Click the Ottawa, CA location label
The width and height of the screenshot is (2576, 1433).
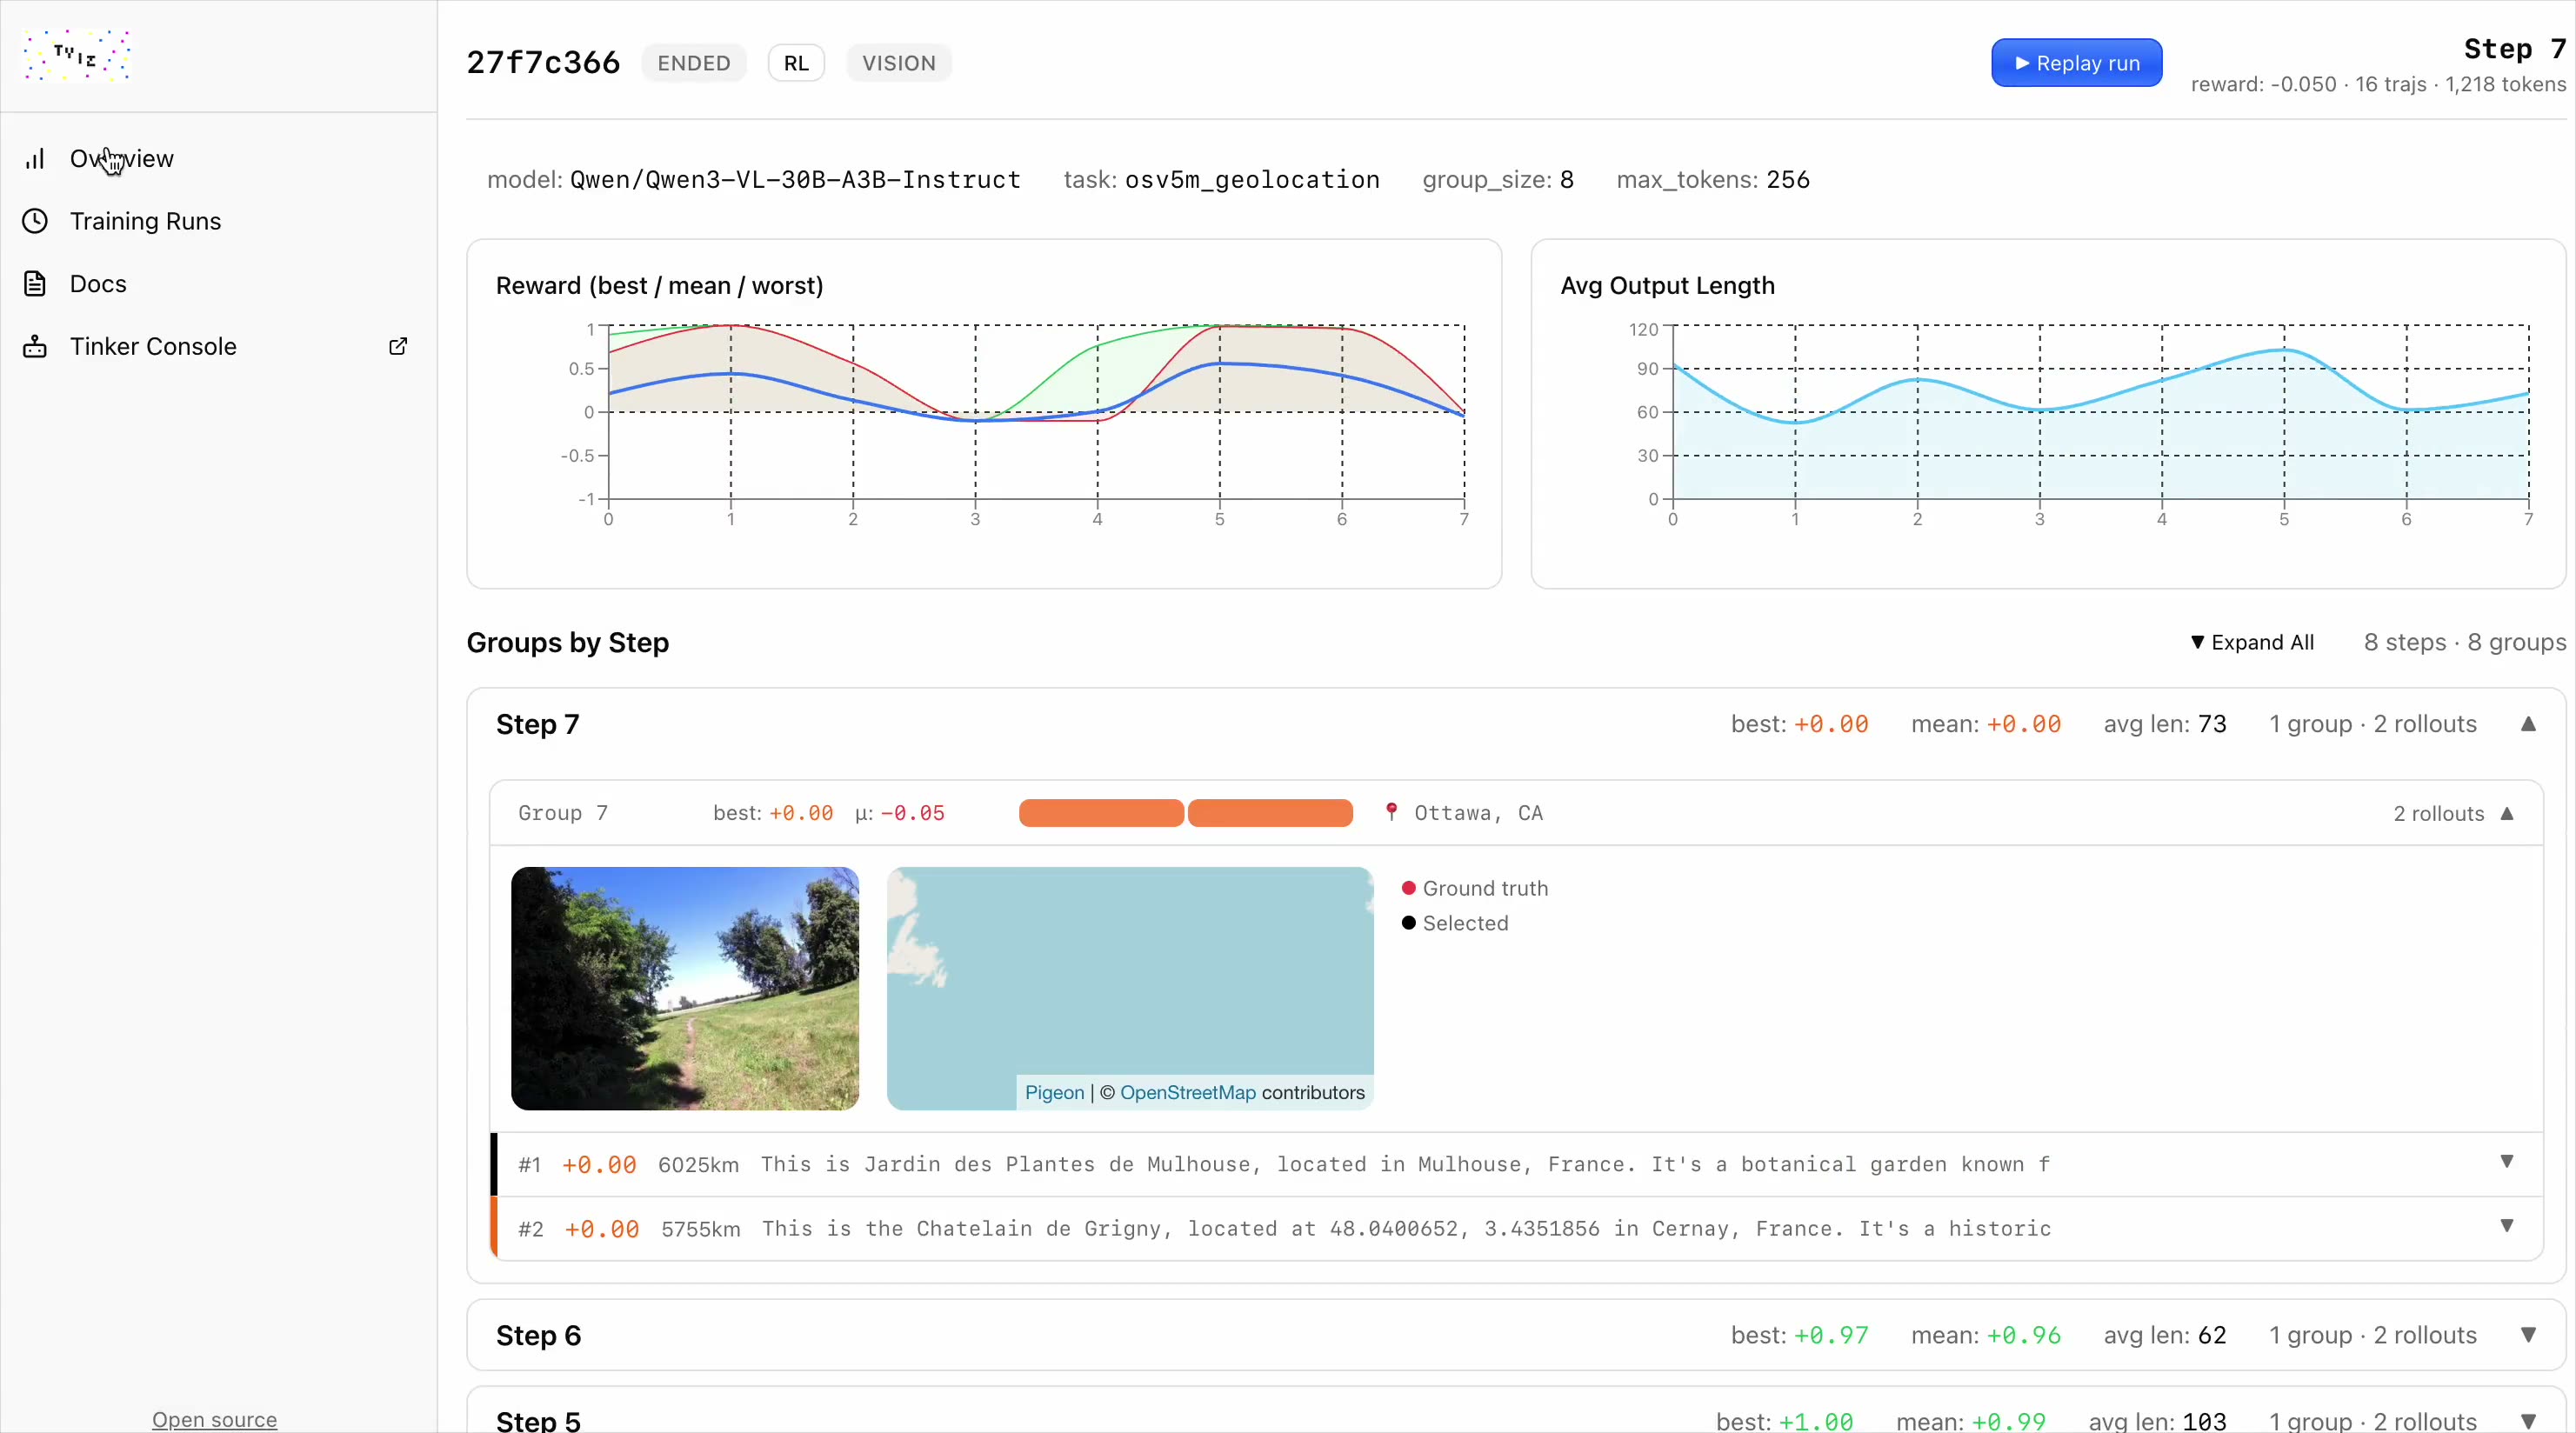(1478, 813)
